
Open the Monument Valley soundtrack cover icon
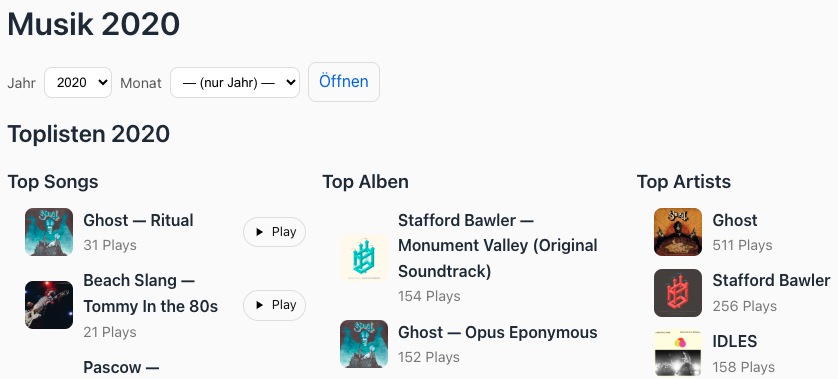(x=364, y=258)
